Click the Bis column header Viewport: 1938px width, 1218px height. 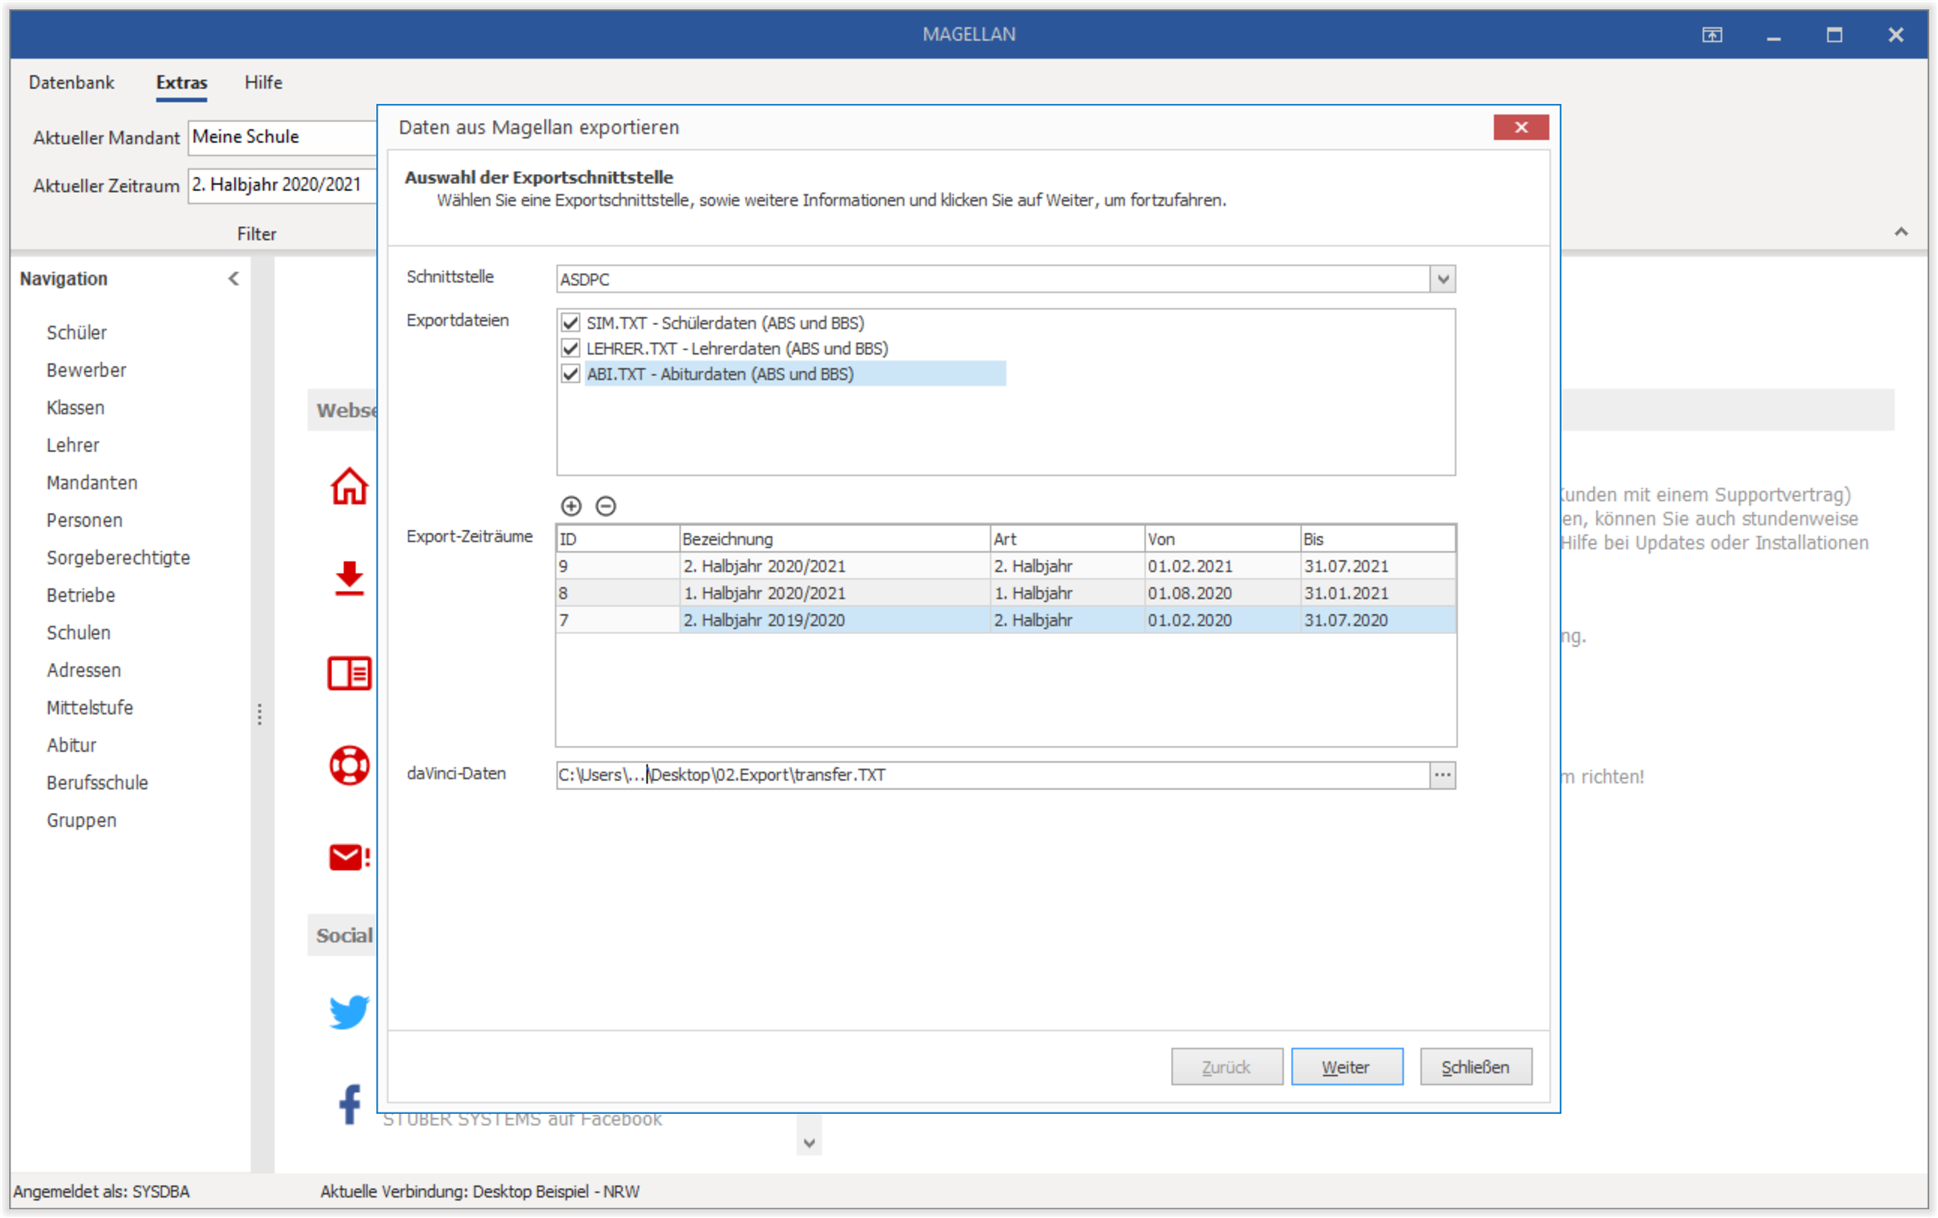click(1378, 539)
